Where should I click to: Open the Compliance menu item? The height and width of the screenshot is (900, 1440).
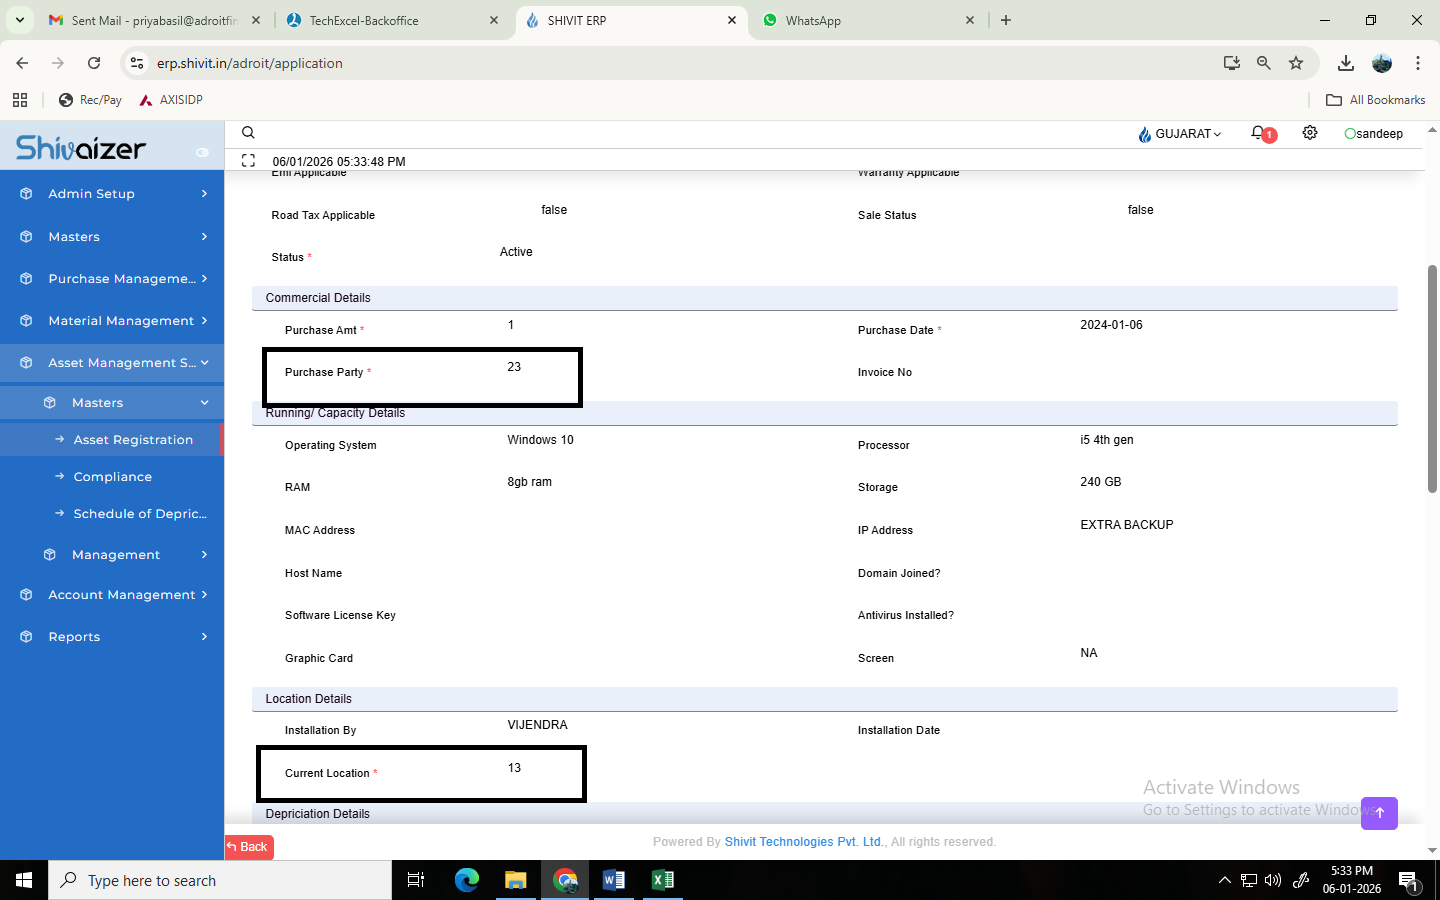(x=112, y=477)
